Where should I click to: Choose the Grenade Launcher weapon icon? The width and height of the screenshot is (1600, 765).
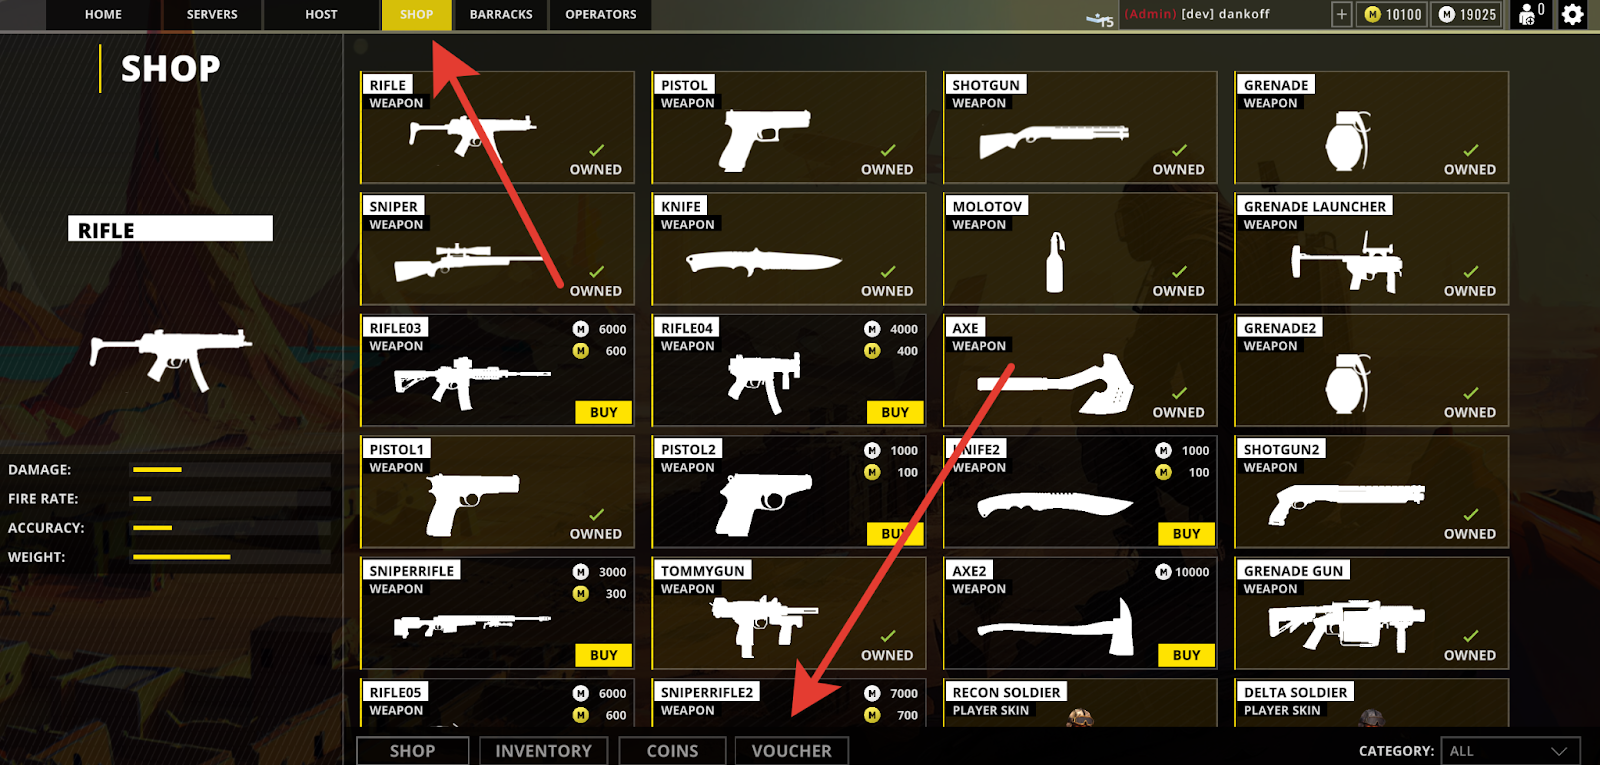pyautogui.click(x=1346, y=262)
